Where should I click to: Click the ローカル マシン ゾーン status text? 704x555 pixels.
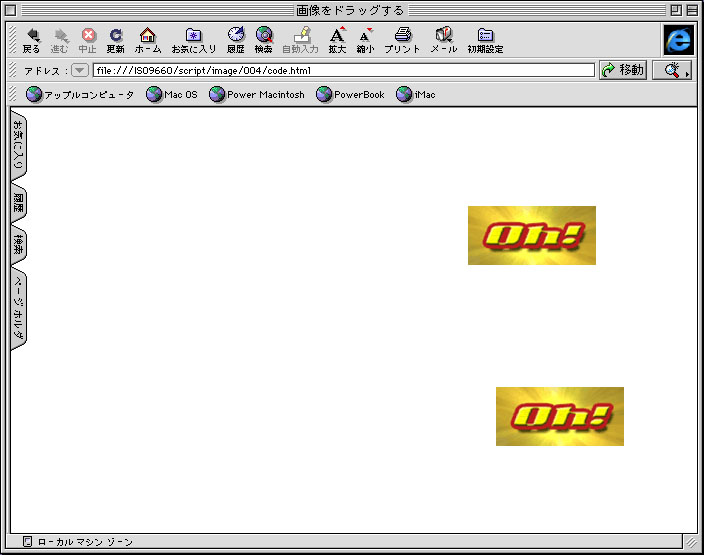click(x=85, y=542)
